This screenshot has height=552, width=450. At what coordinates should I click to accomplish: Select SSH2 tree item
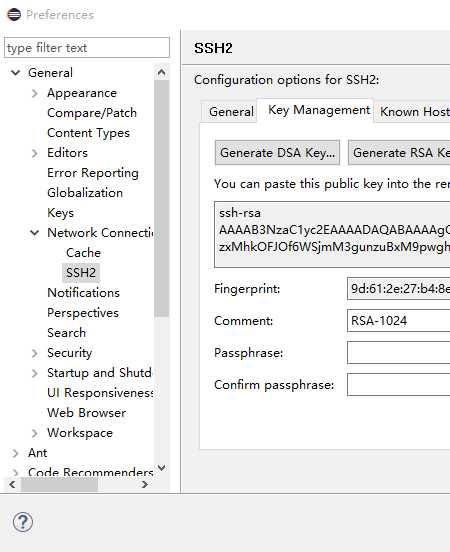click(x=81, y=273)
